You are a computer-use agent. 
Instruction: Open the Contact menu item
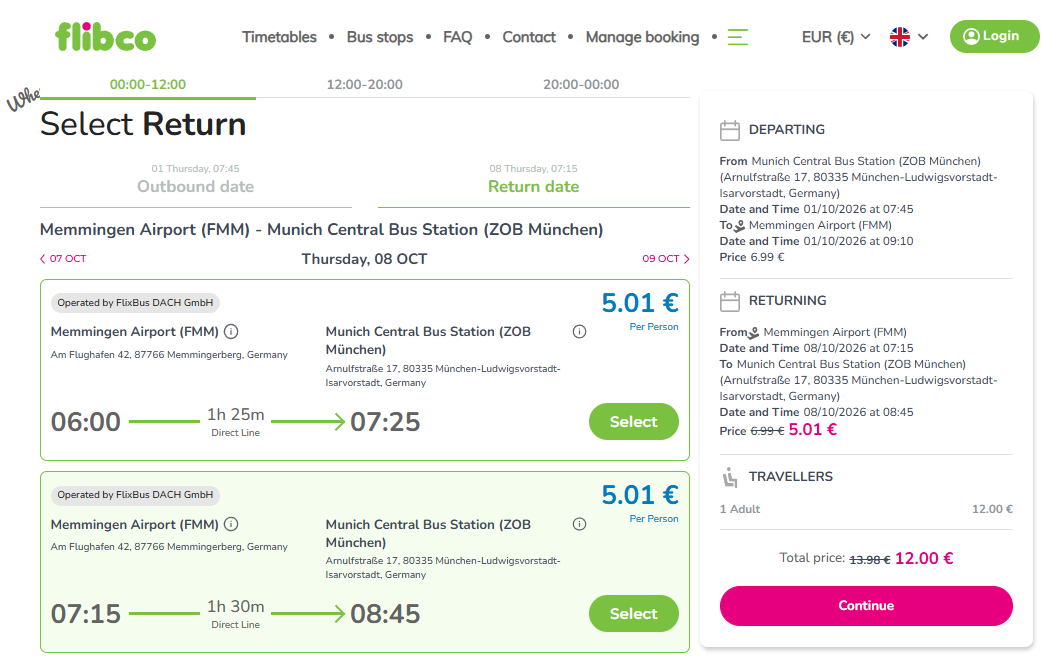pos(529,37)
